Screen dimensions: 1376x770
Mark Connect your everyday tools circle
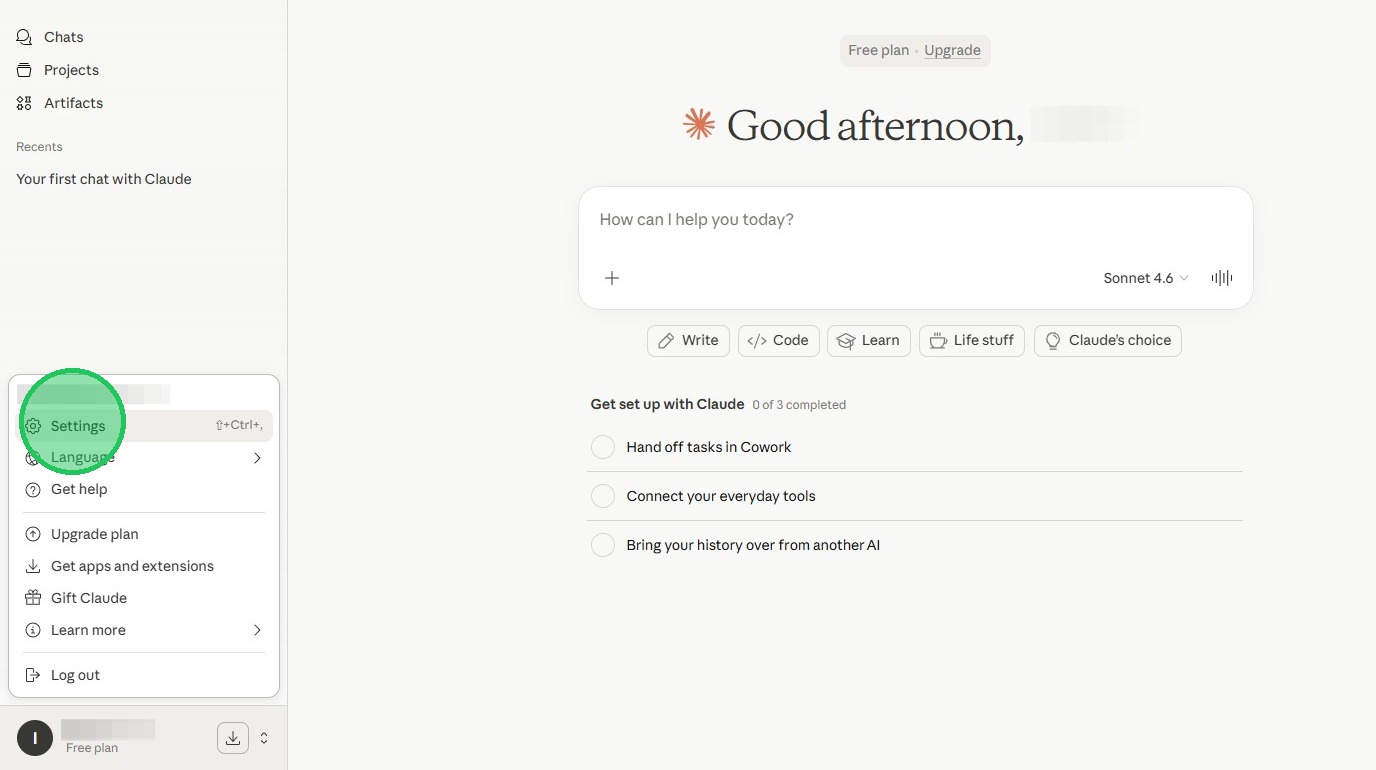[x=603, y=496]
